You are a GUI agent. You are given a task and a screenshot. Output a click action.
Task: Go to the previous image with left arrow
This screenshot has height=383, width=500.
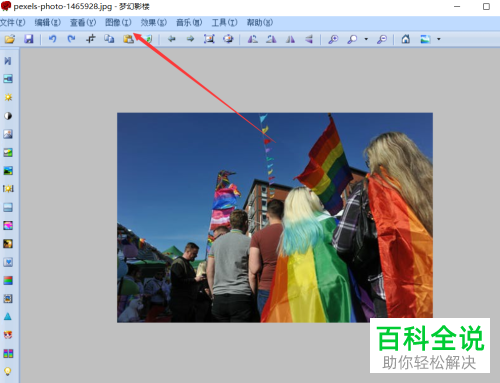pyautogui.click(x=172, y=39)
